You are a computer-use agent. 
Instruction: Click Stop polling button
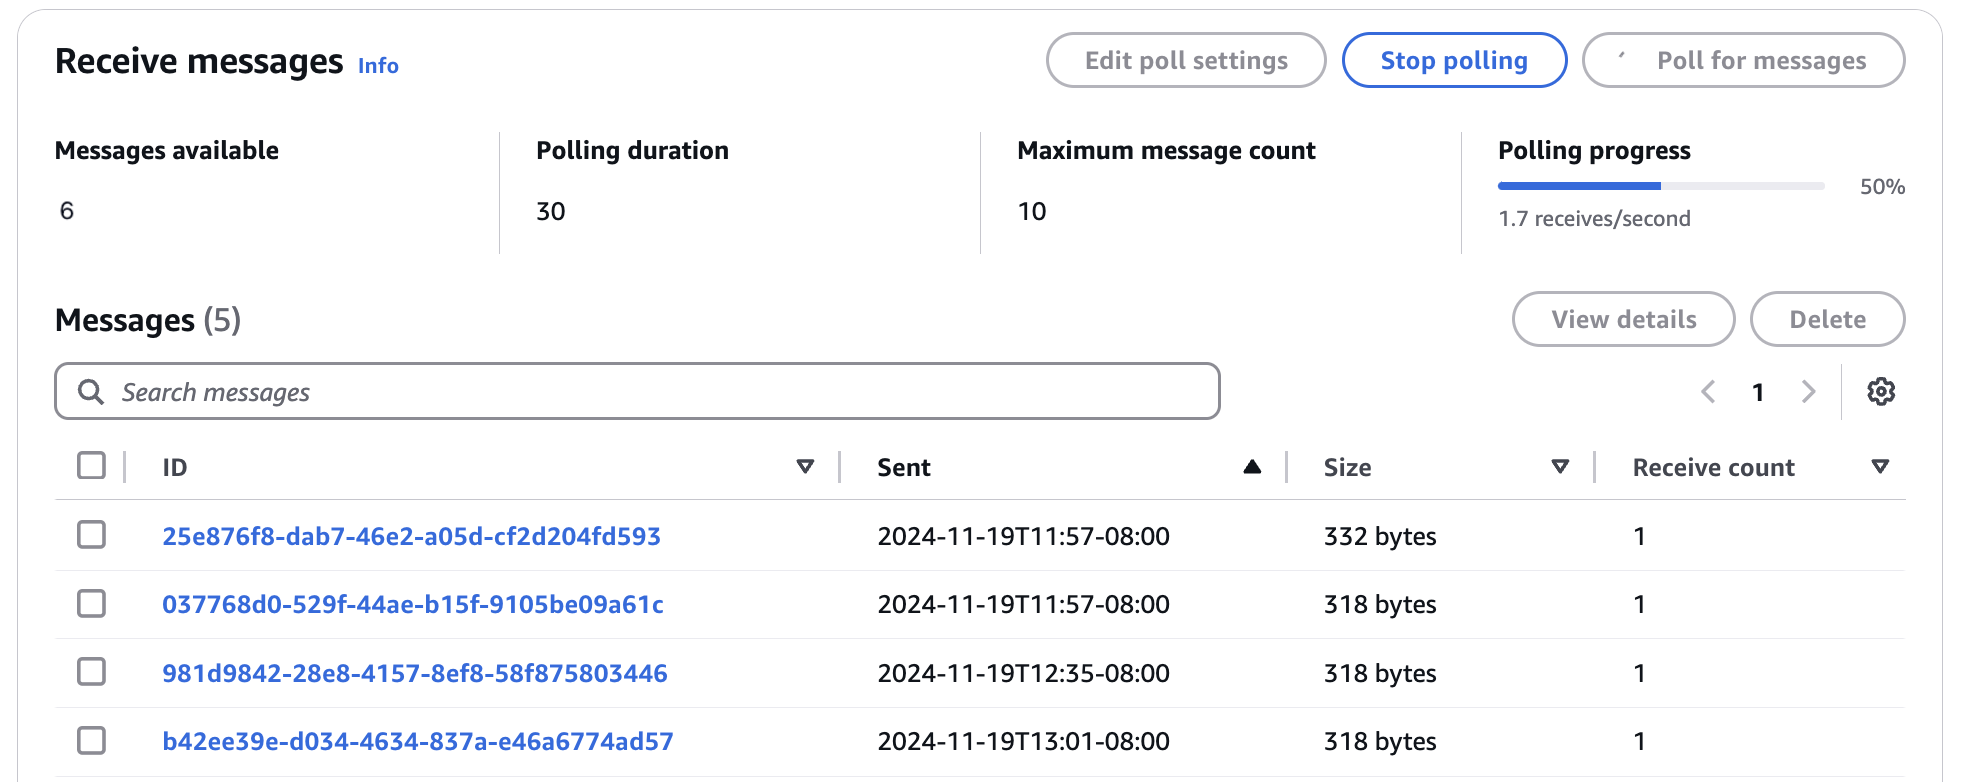pos(1454,60)
